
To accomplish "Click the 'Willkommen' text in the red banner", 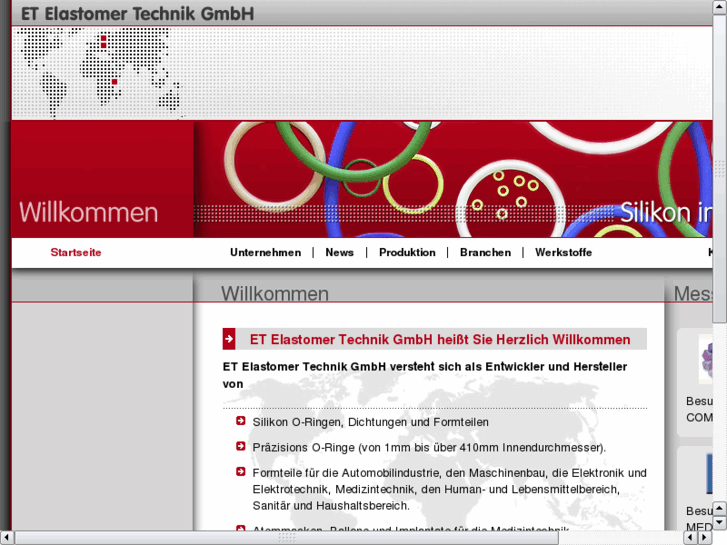I will [x=89, y=212].
